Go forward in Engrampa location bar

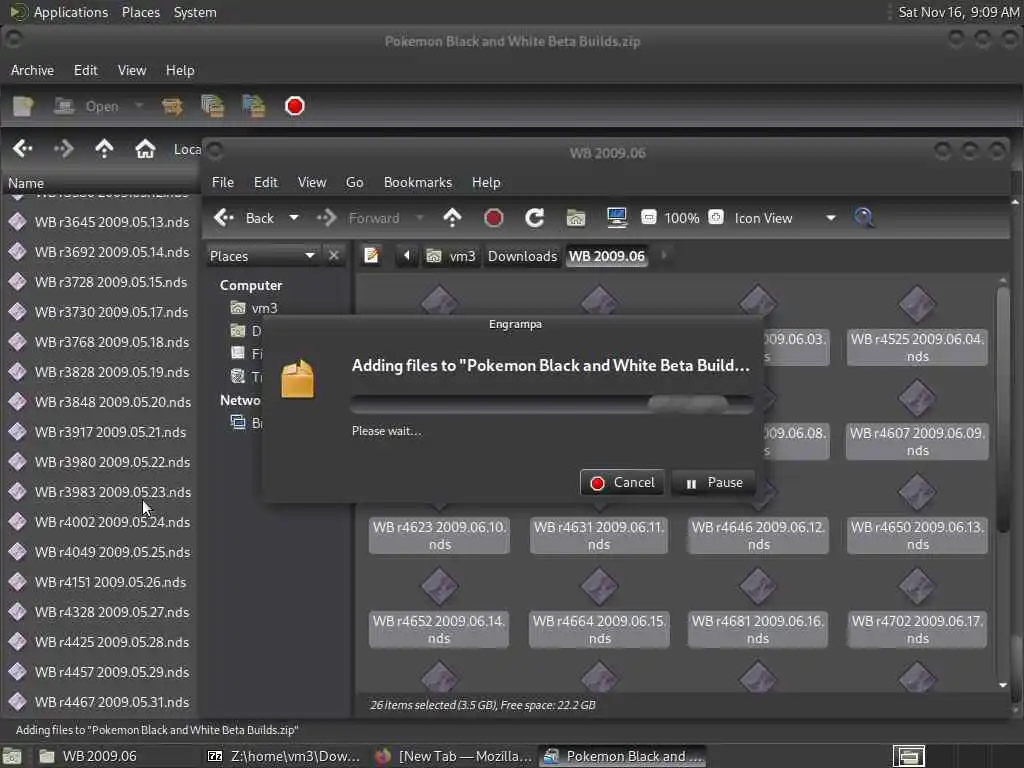63,149
